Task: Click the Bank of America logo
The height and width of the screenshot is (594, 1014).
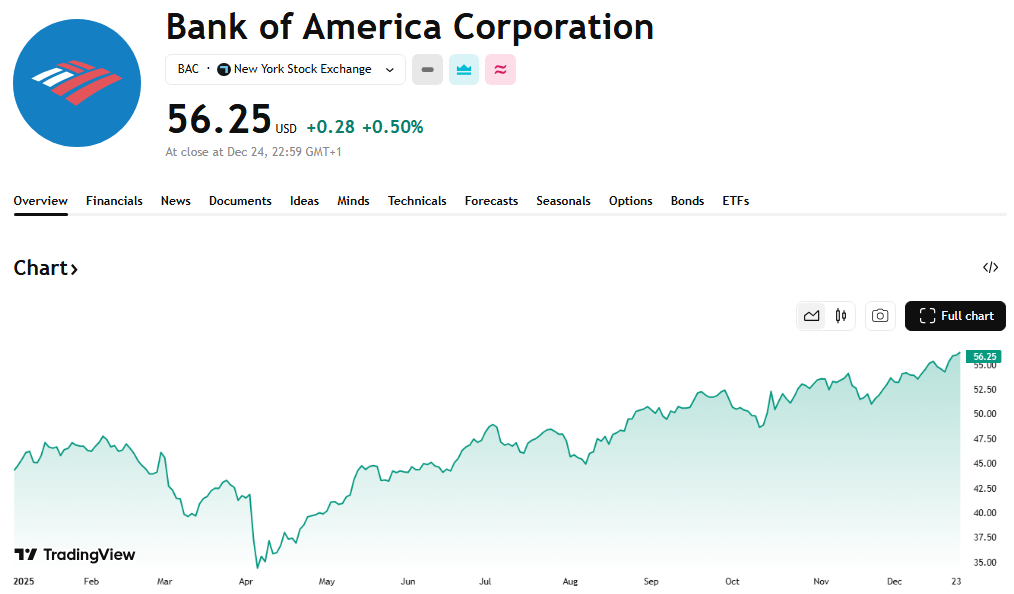Action: tap(77, 83)
